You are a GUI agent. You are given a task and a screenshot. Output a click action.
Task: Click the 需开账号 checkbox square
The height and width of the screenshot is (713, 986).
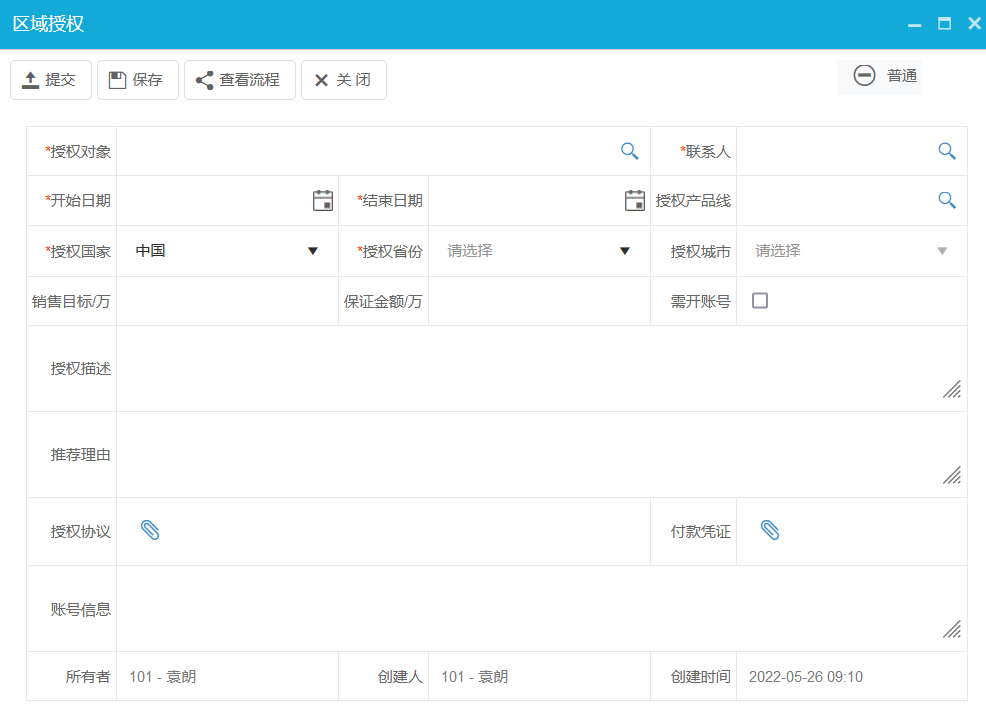759,299
